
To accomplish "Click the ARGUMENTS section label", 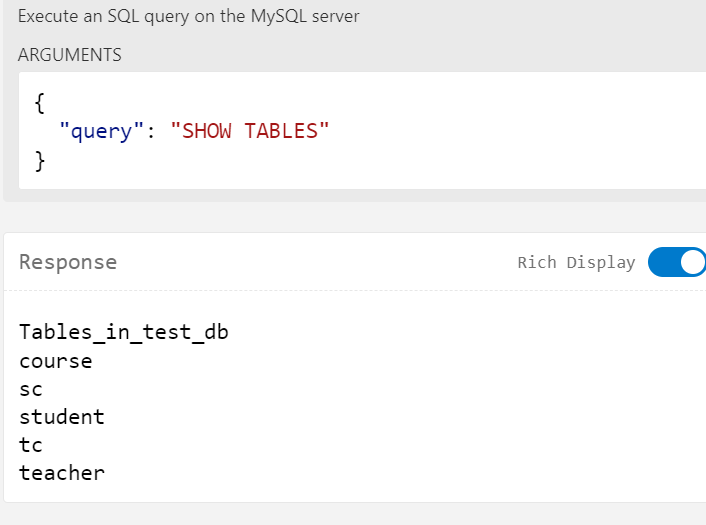I will [x=70, y=55].
